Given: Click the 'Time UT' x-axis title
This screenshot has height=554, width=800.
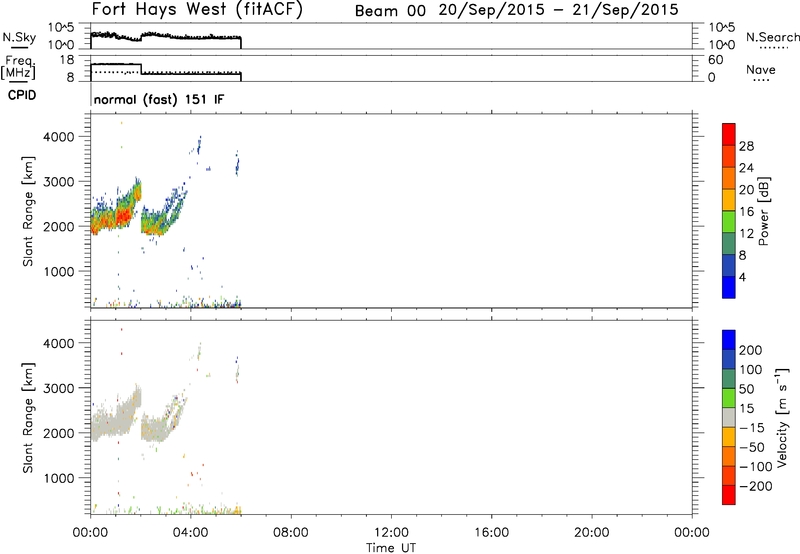Looking at the screenshot, I should pos(391,547).
